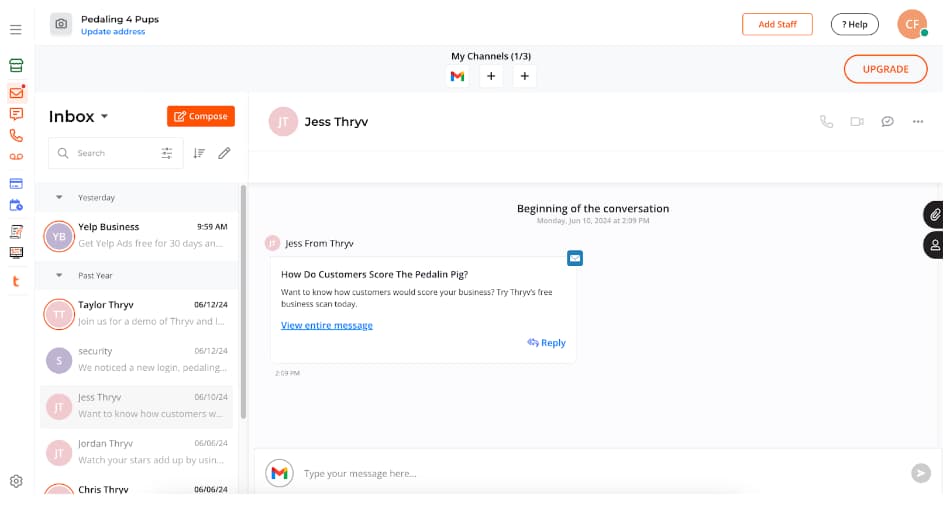946x508 pixels.
Task: Open the Inbox envelope sidebar icon
Action: (16, 92)
